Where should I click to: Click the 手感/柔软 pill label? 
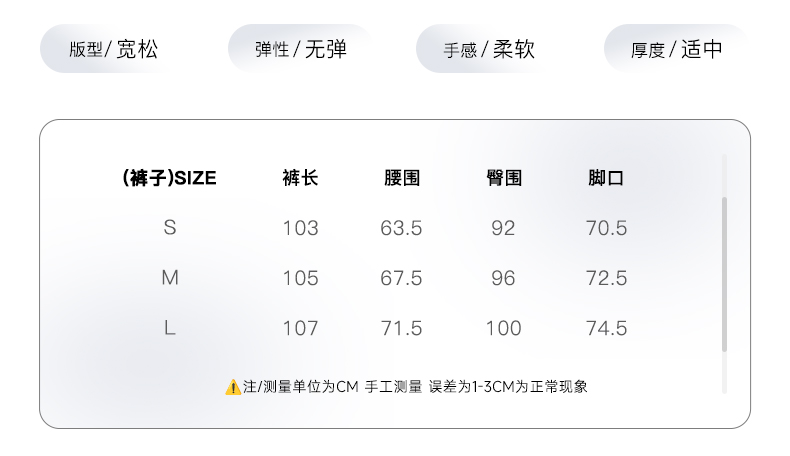489,49
